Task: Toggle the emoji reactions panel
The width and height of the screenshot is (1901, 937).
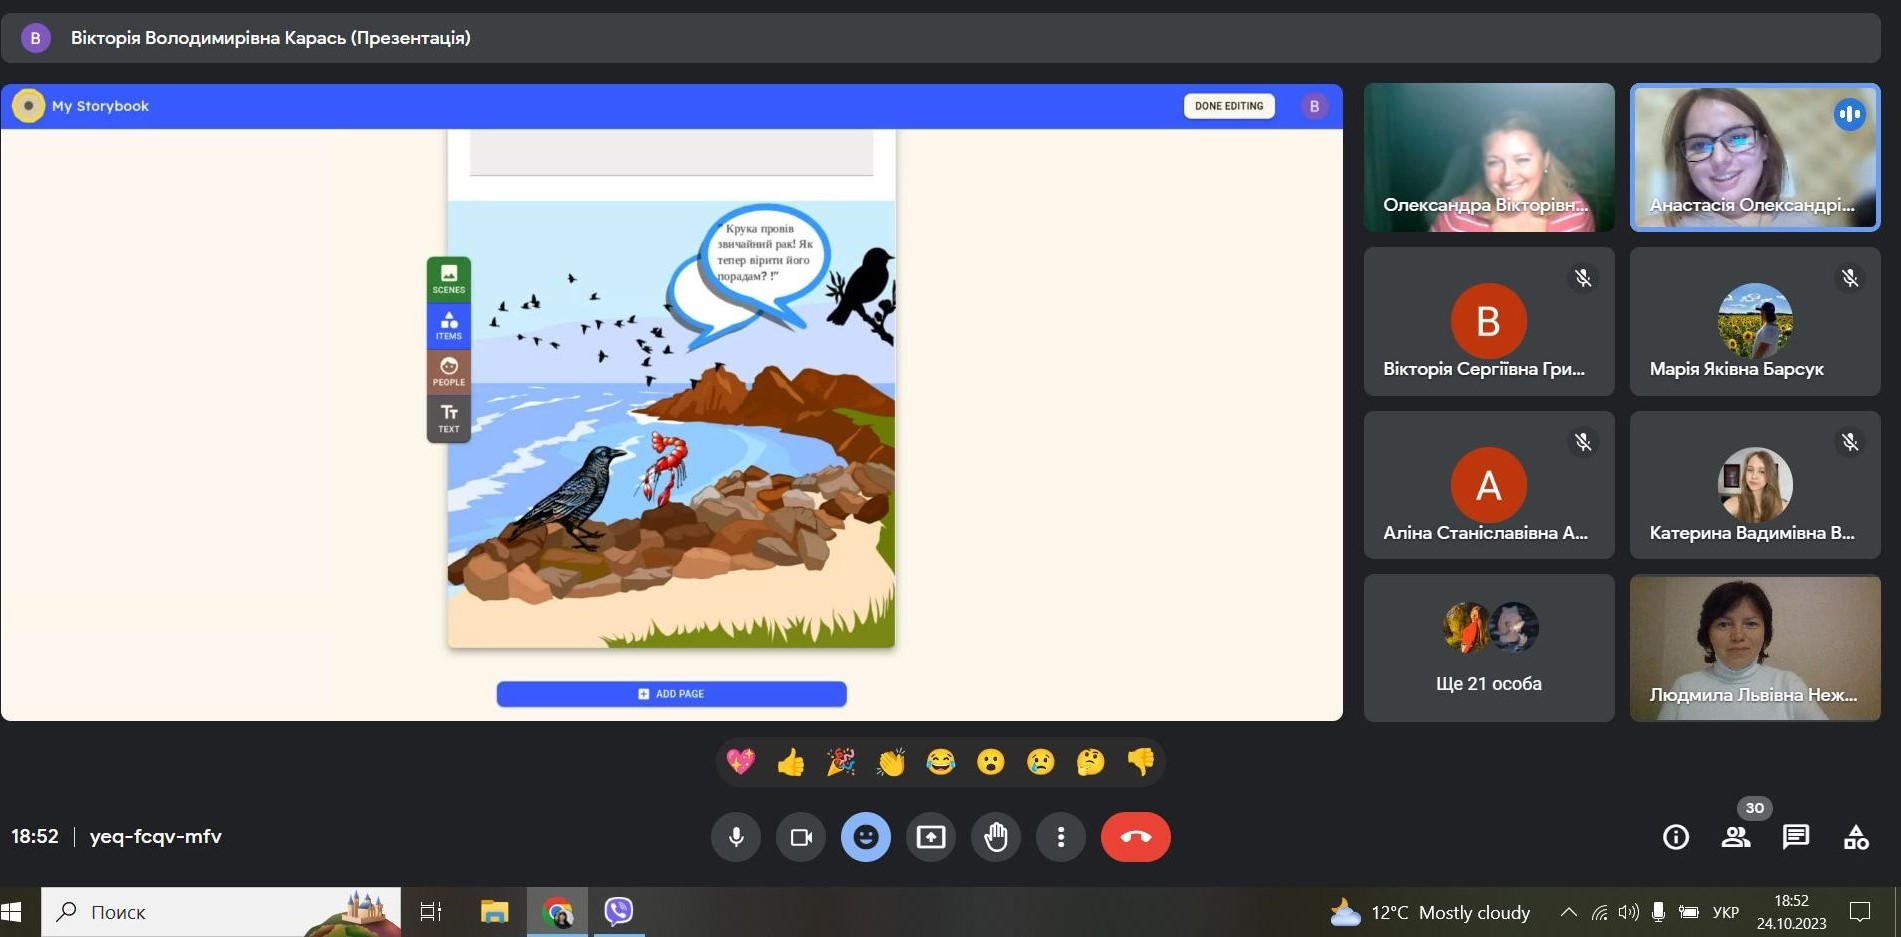Action: [x=866, y=837]
